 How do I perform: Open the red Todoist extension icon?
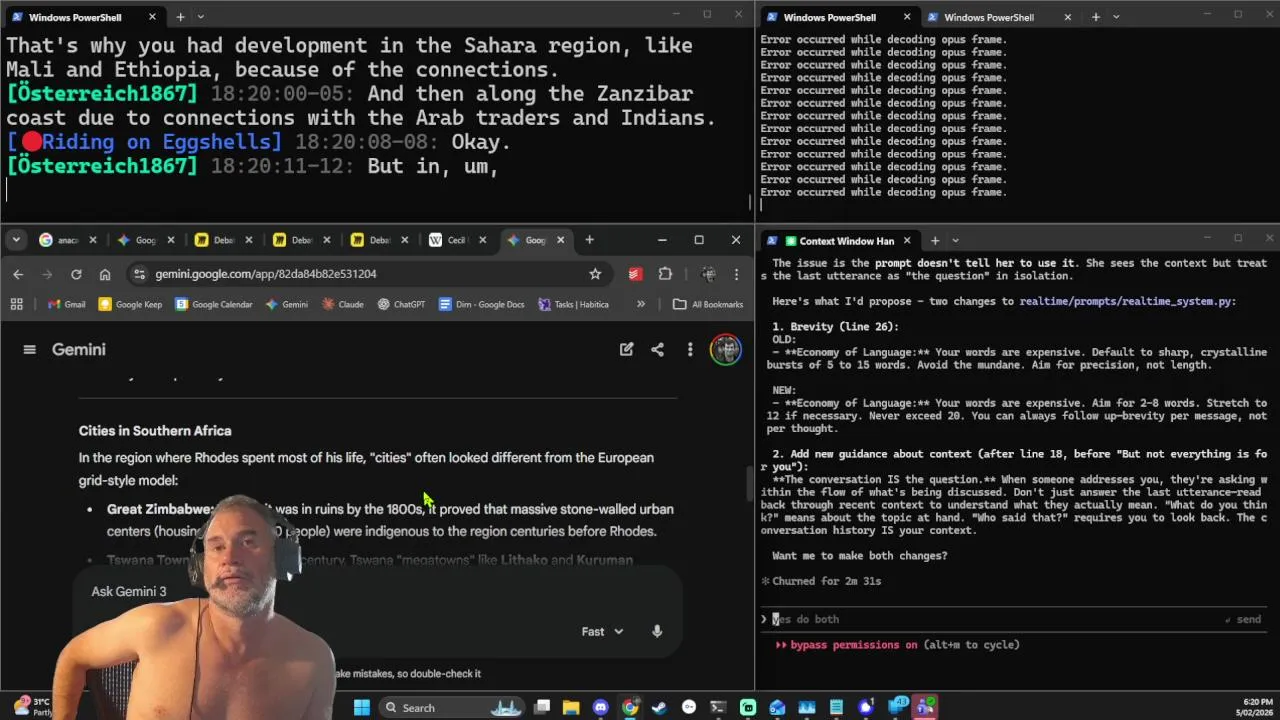click(x=635, y=274)
